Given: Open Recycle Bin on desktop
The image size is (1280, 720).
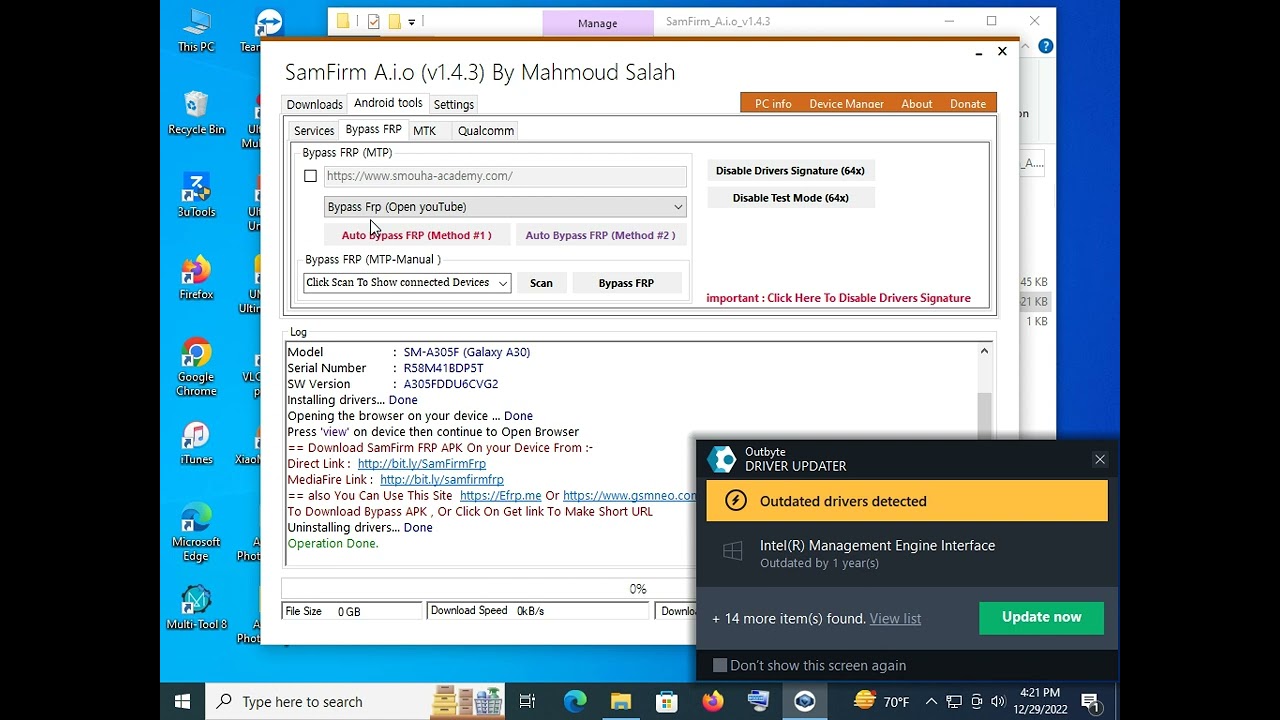Looking at the screenshot, I should [196, 113].
